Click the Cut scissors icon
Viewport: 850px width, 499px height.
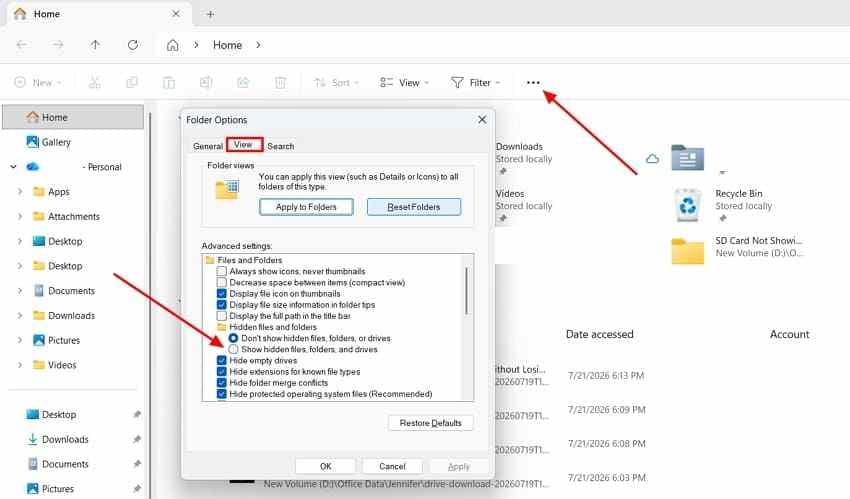coord(94,82)
